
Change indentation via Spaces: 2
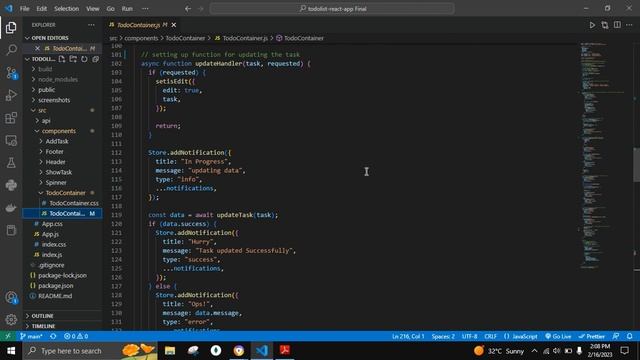443,336
